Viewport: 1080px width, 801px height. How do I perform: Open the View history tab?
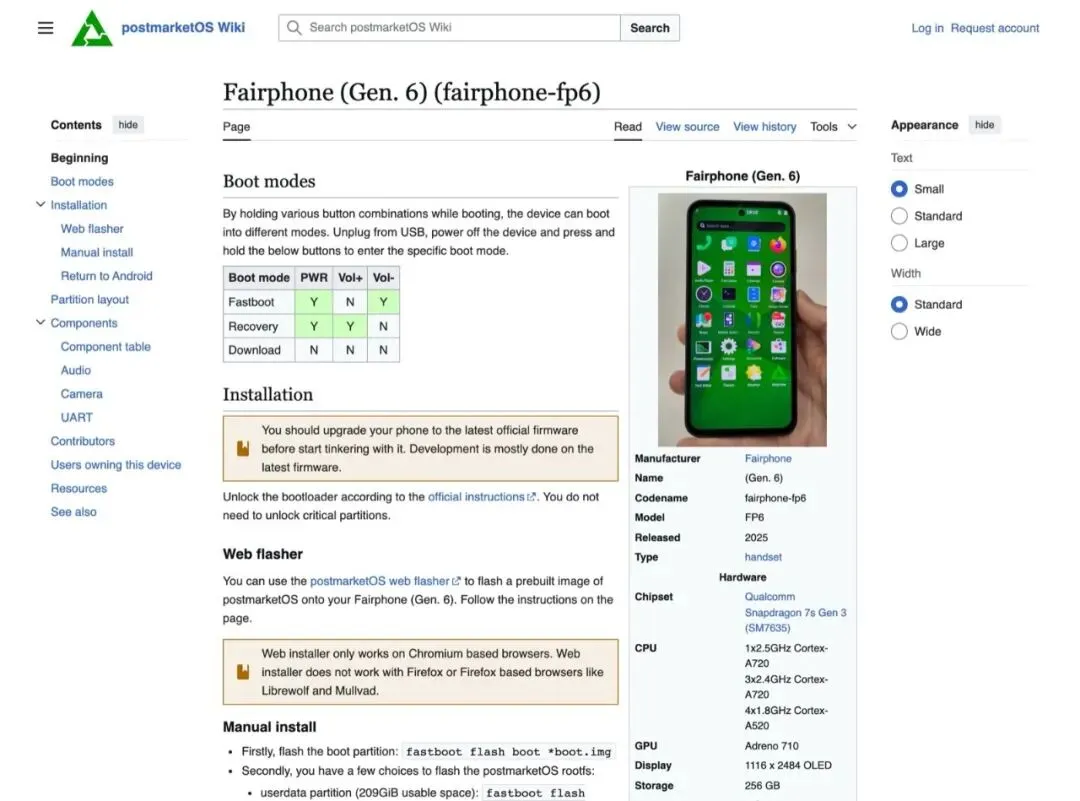(765, 127)
